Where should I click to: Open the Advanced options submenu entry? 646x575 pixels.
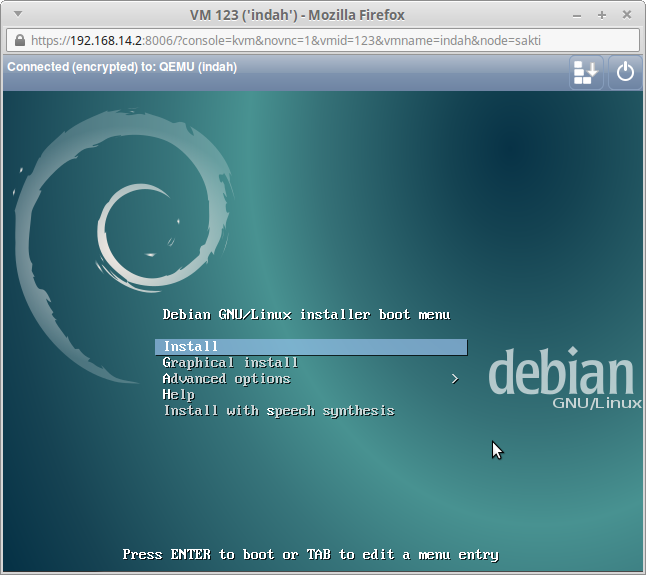pyautogui.click(x=227, y=379)
